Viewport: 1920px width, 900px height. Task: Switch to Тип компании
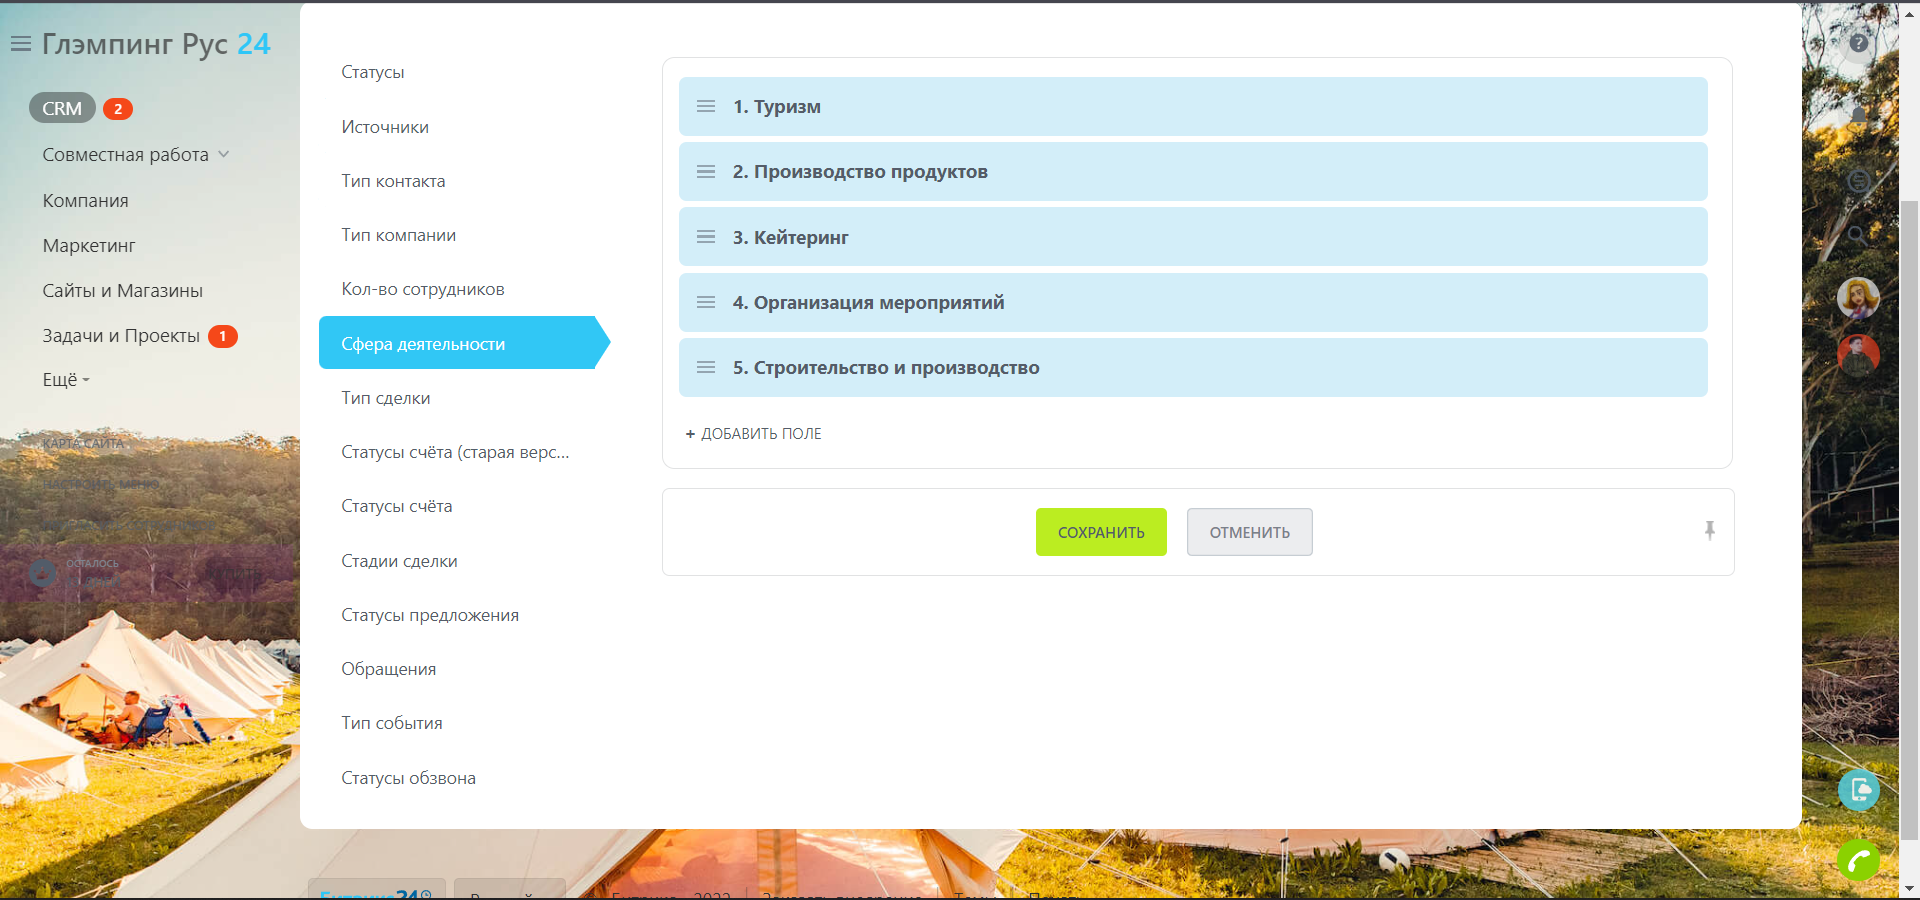point(398,235)
